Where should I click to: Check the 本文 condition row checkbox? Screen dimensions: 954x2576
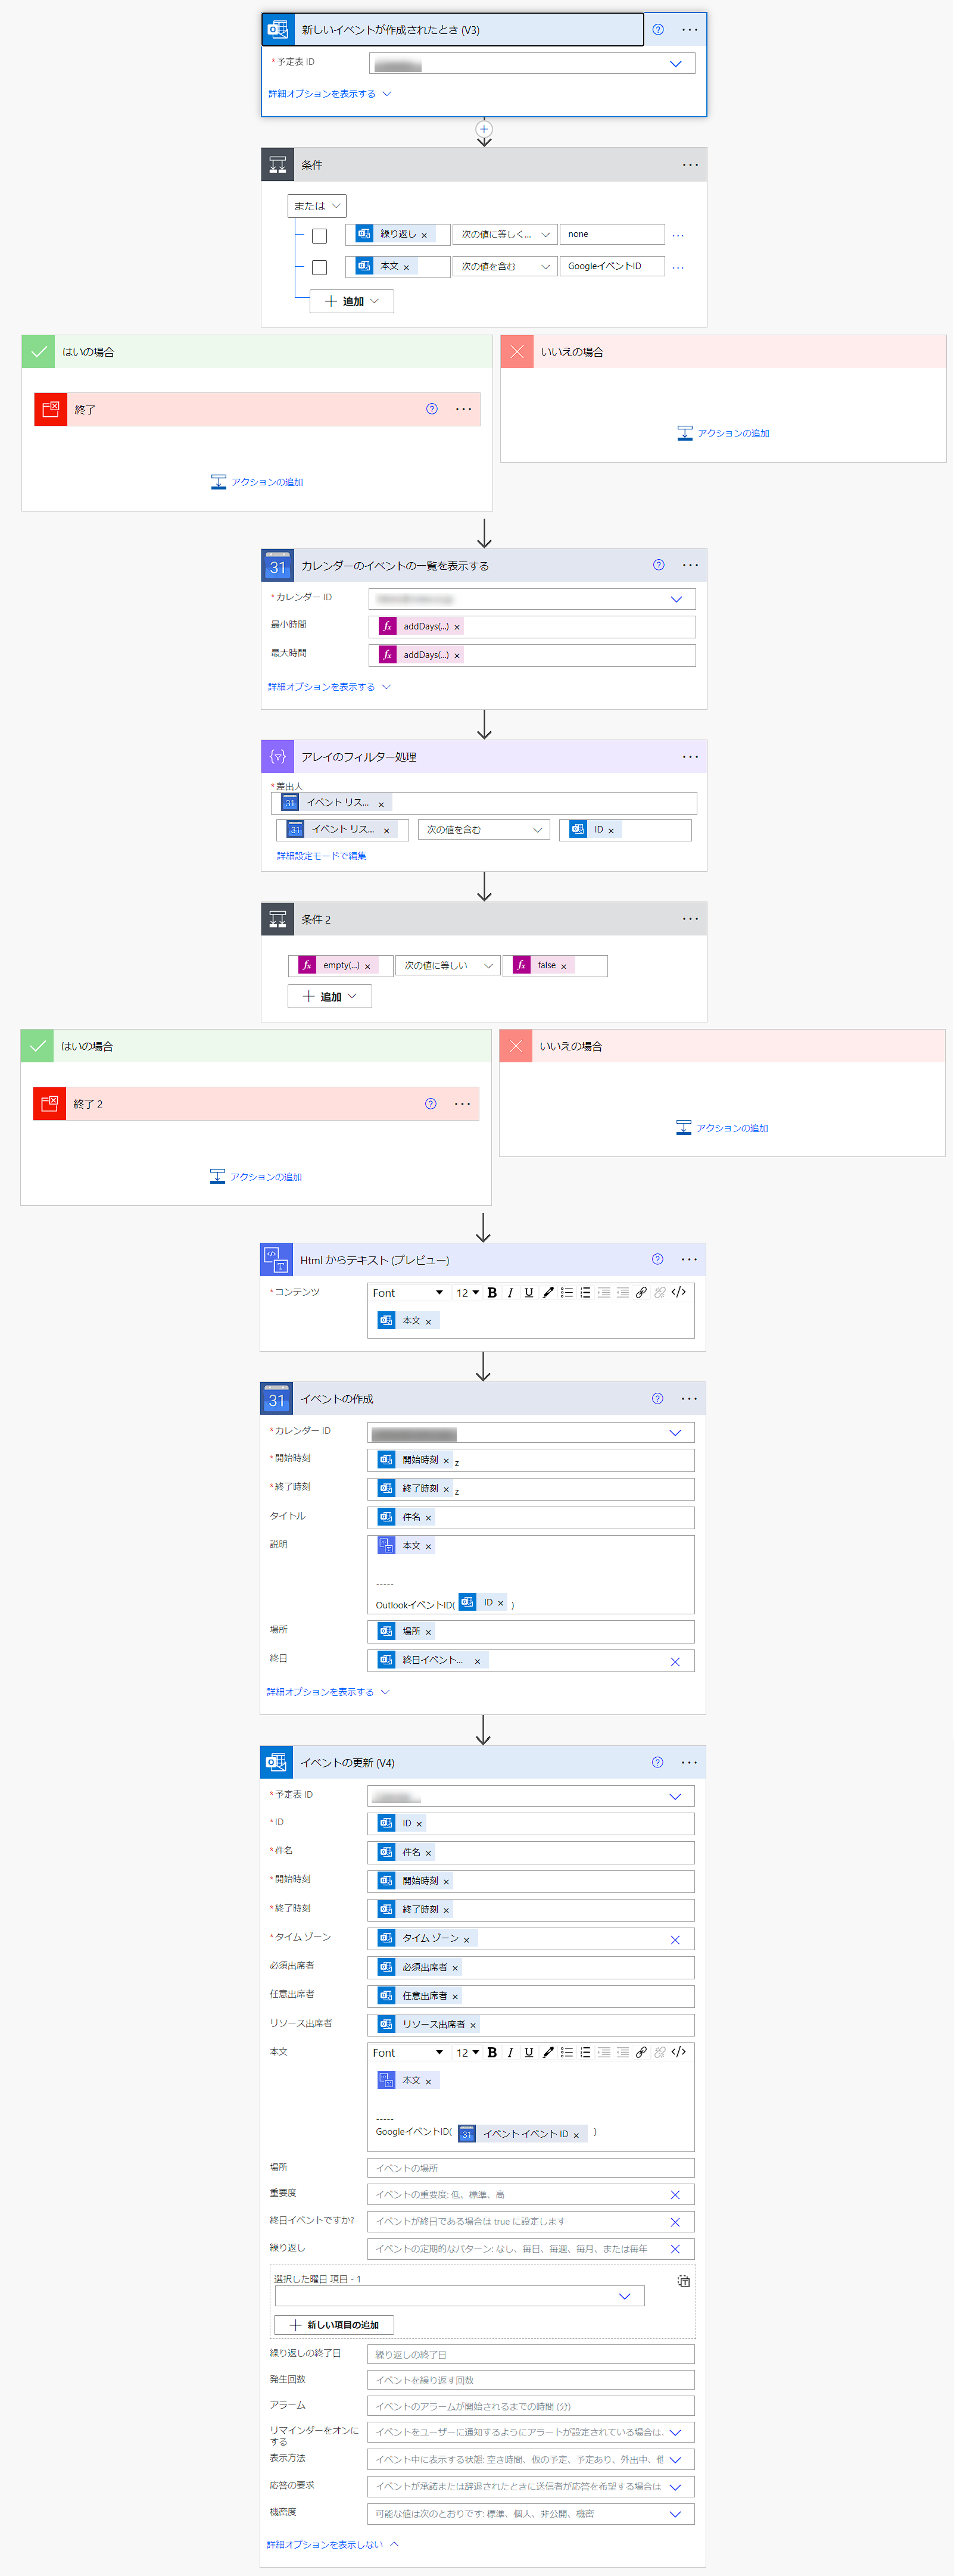click(320, 267)
